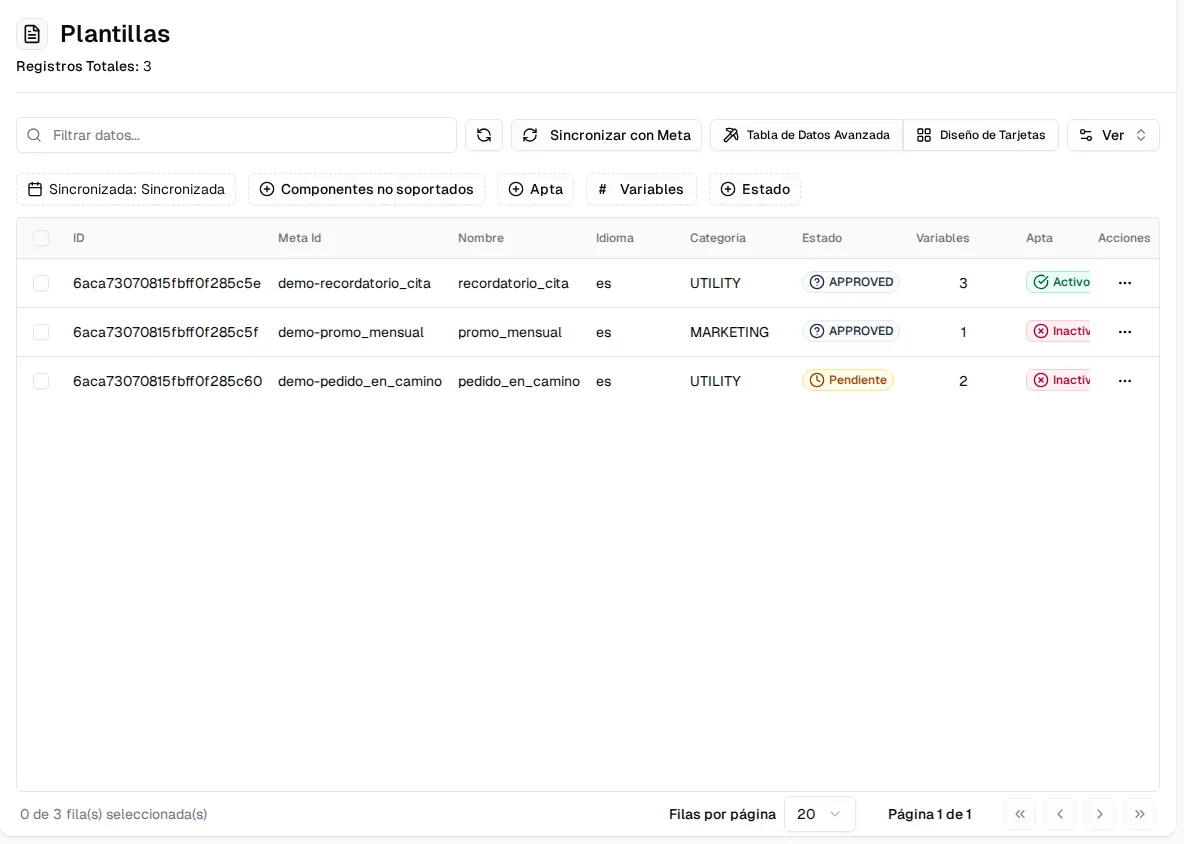
Task: Switch to Diseño de Tarjetas view
Action: click(x=981, y=135)
